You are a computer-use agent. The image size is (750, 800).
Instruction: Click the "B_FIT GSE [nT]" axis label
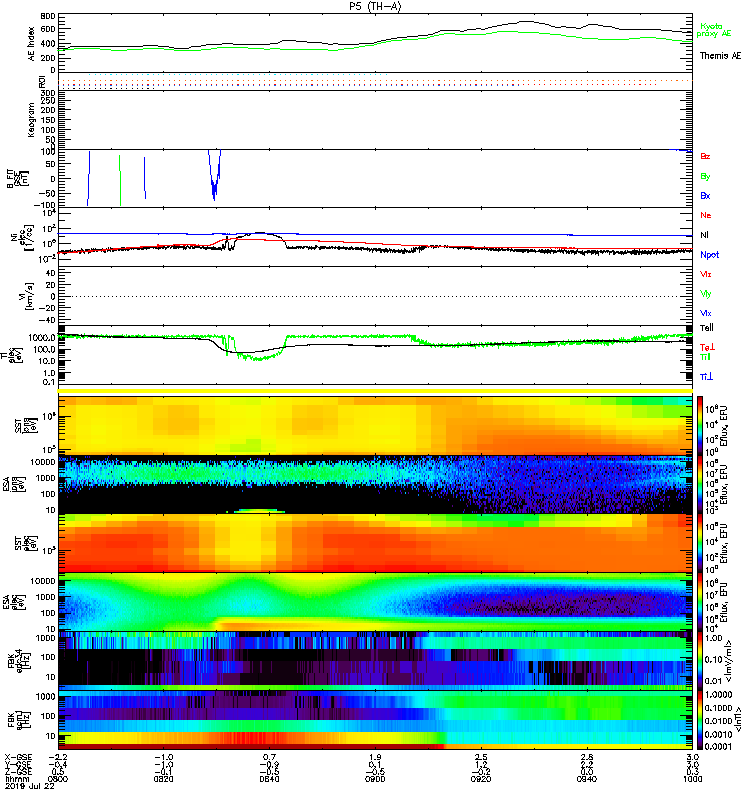[17, 179]
